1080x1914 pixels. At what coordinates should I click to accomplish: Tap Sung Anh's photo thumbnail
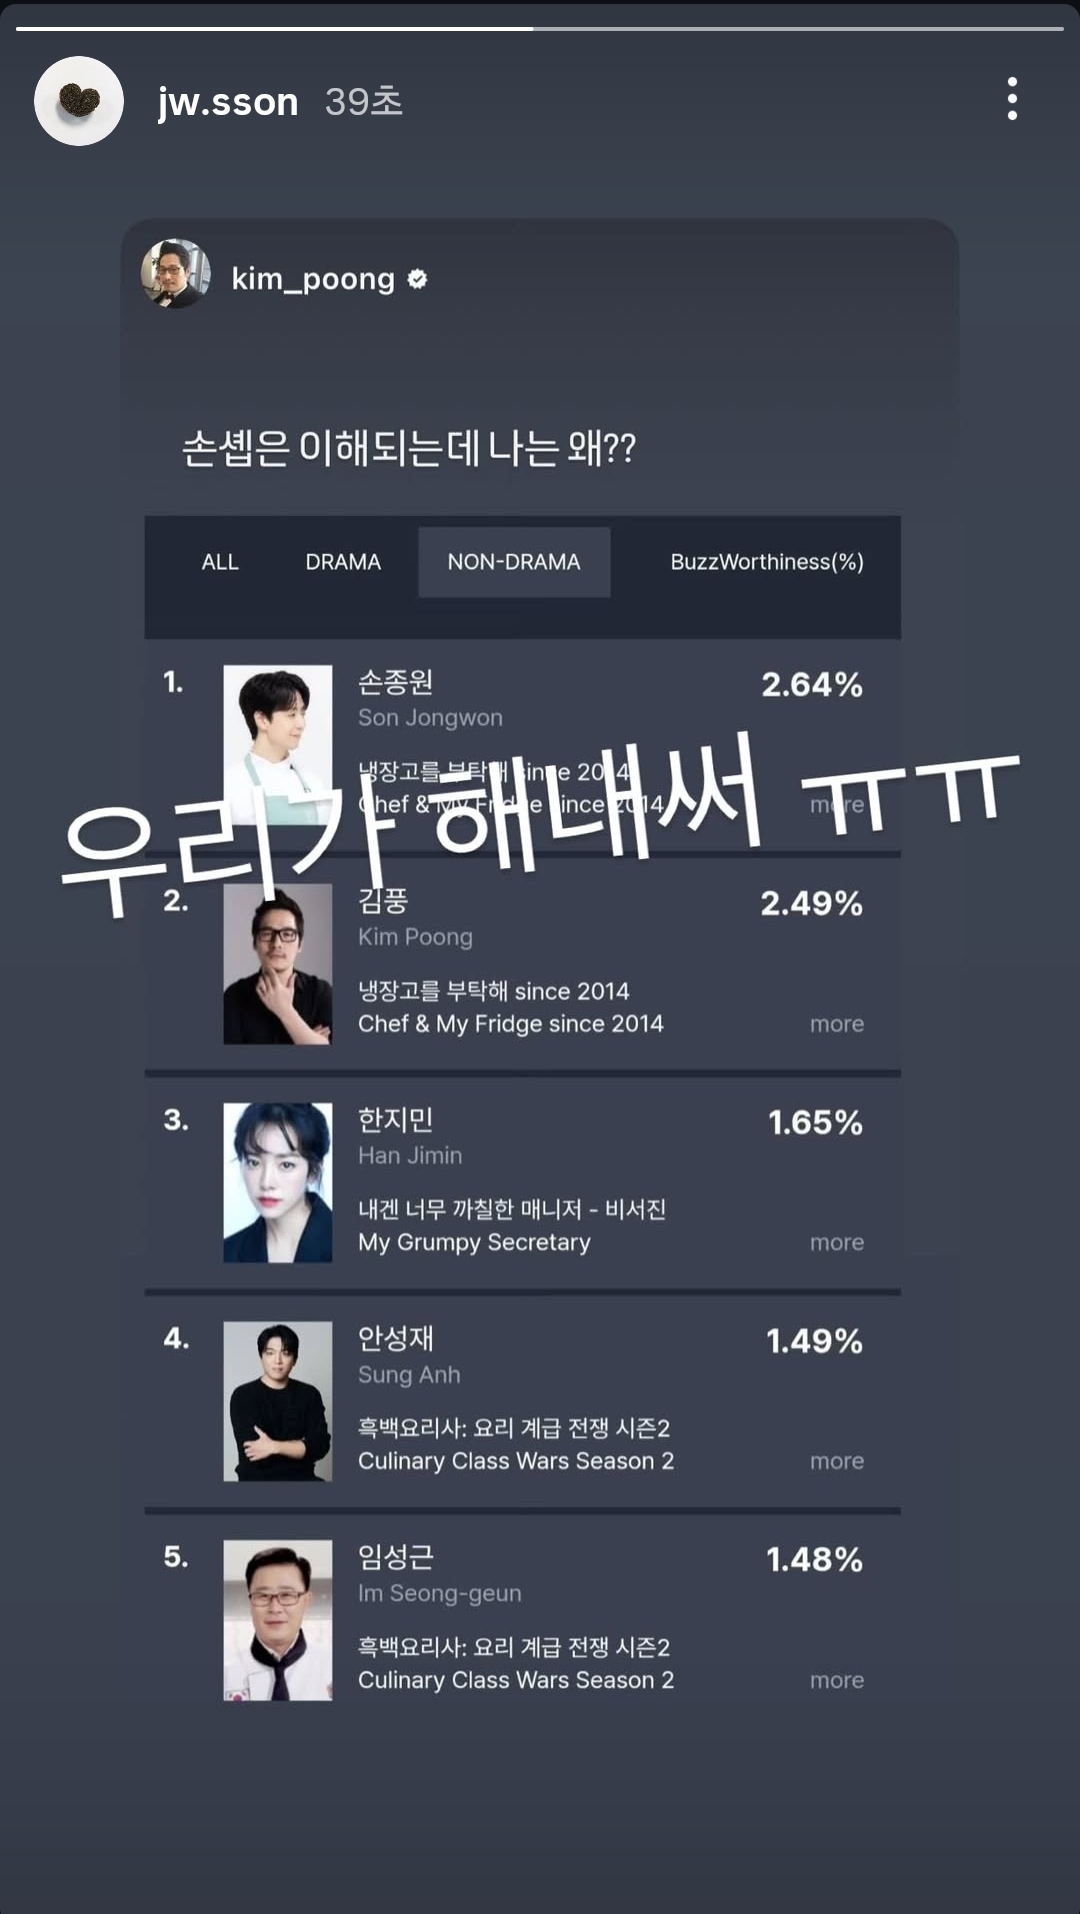pos(278,1401)
